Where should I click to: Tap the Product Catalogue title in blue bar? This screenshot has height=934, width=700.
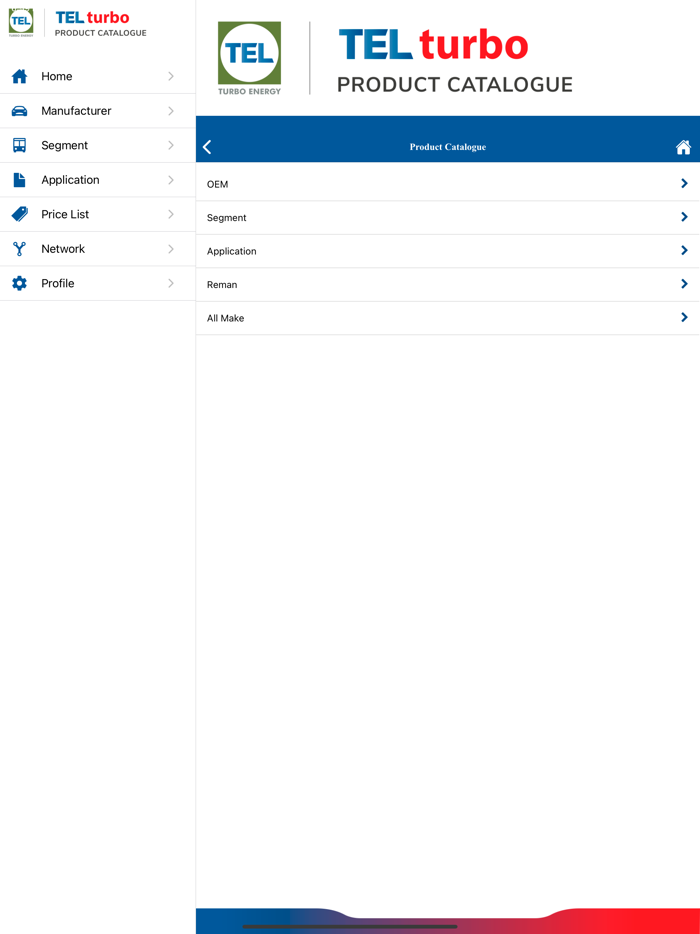448,147
